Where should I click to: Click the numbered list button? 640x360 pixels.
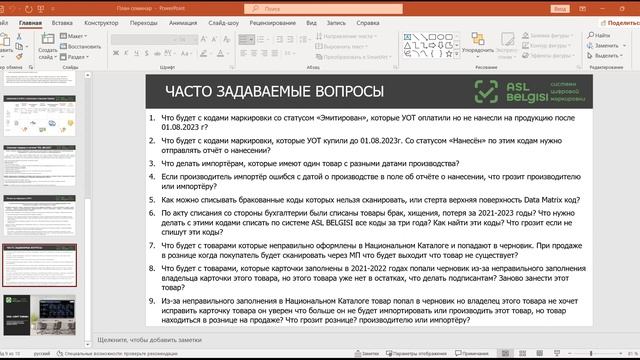click(x=261, y=39)
